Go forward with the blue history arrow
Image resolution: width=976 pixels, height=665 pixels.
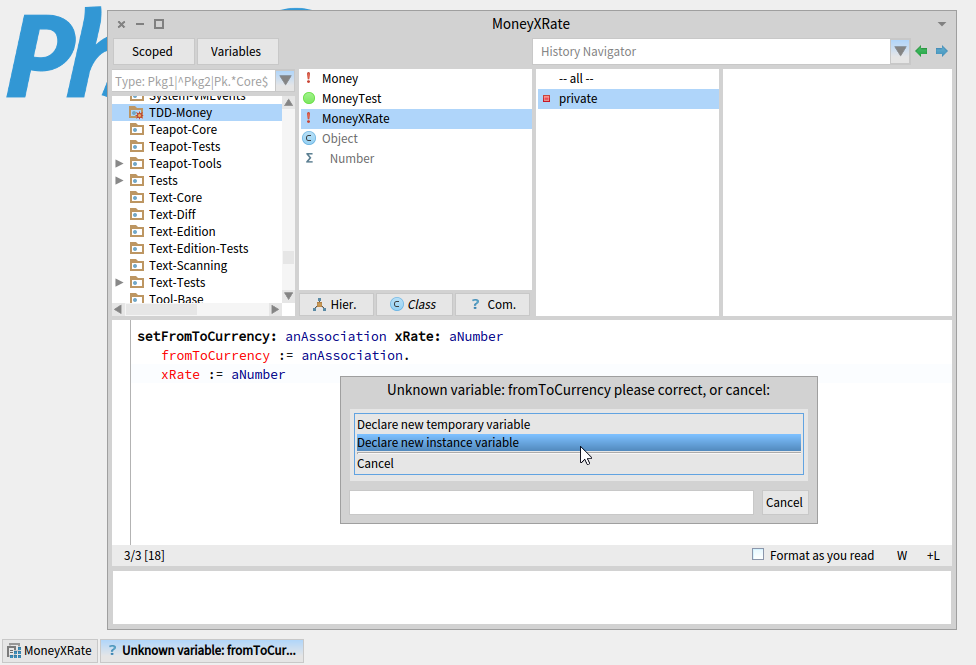942,51
